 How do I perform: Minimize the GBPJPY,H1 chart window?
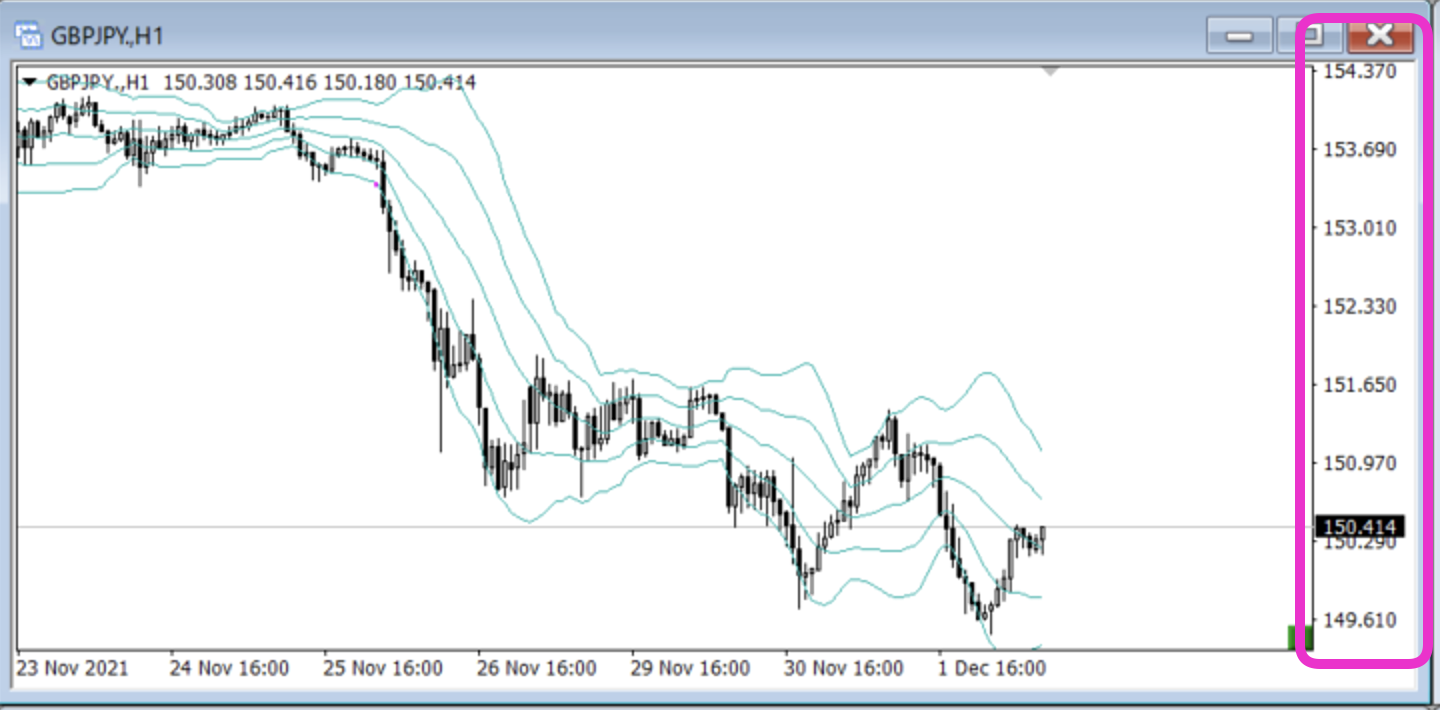click(1239, 36)
